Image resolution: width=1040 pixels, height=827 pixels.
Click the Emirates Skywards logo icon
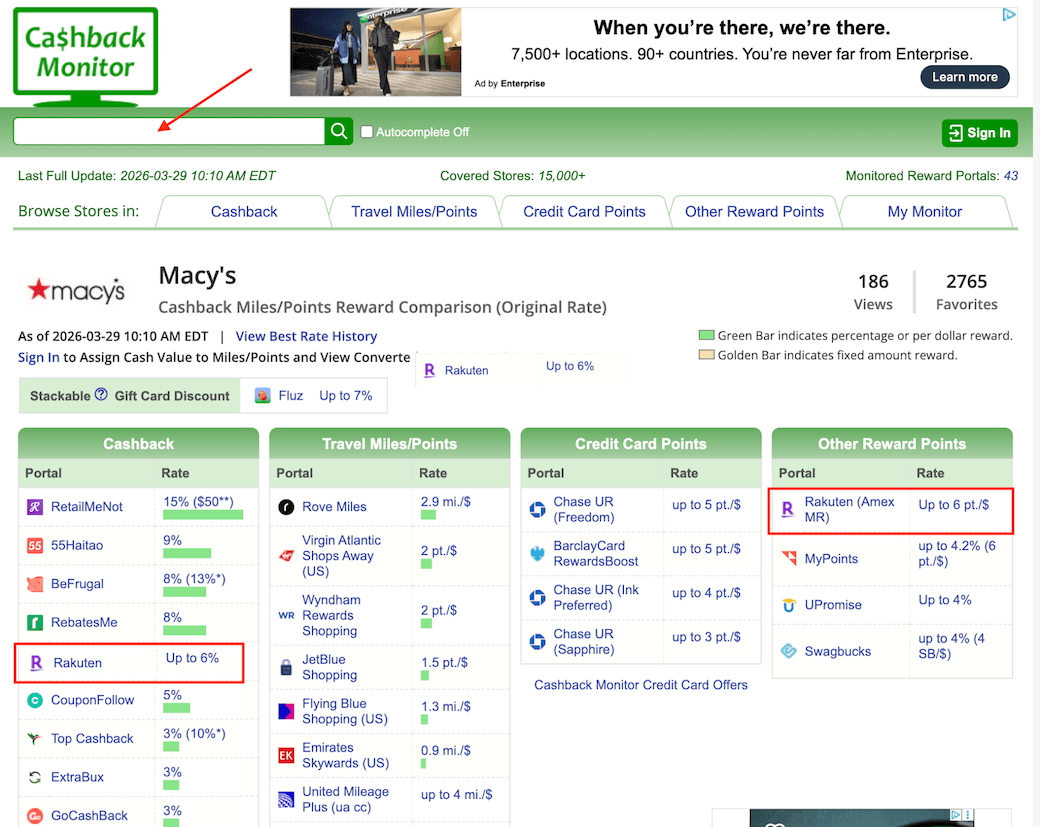(x=286, y=756)
